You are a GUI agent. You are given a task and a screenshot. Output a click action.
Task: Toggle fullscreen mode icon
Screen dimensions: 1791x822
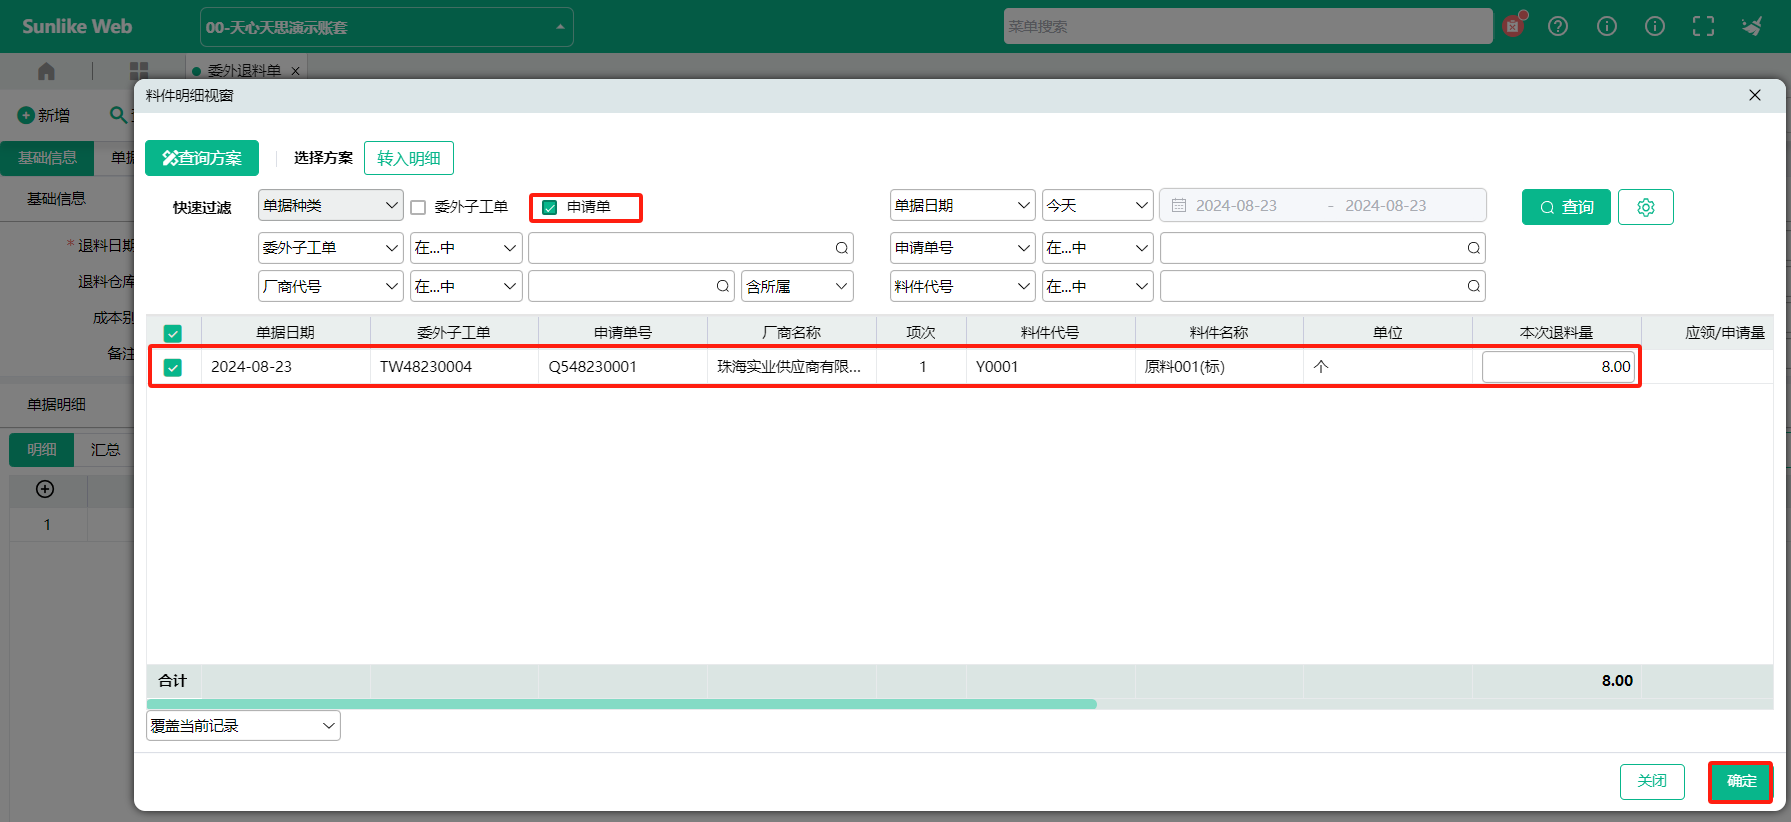point(1703,27)
